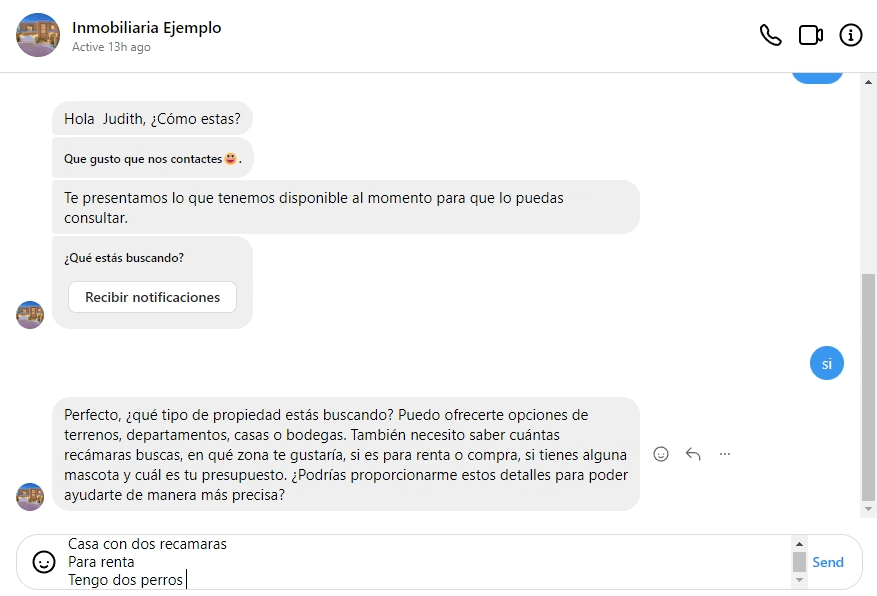Open more options for the latest message
This screenshot has height=596, width=877.
click(724, 453)
